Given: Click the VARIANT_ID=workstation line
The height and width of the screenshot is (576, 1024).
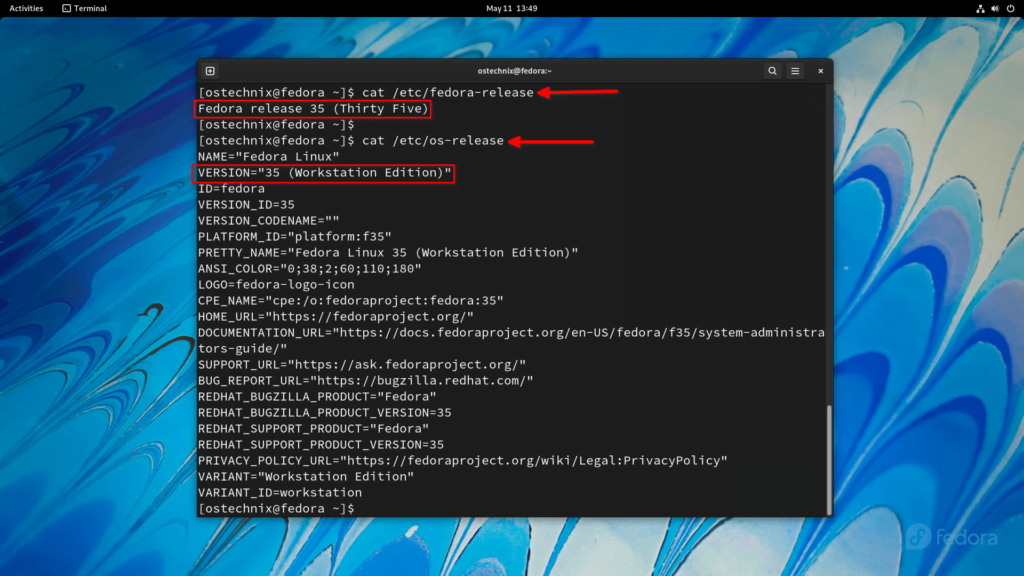Looking at the screenshot, I should [280, 492].
